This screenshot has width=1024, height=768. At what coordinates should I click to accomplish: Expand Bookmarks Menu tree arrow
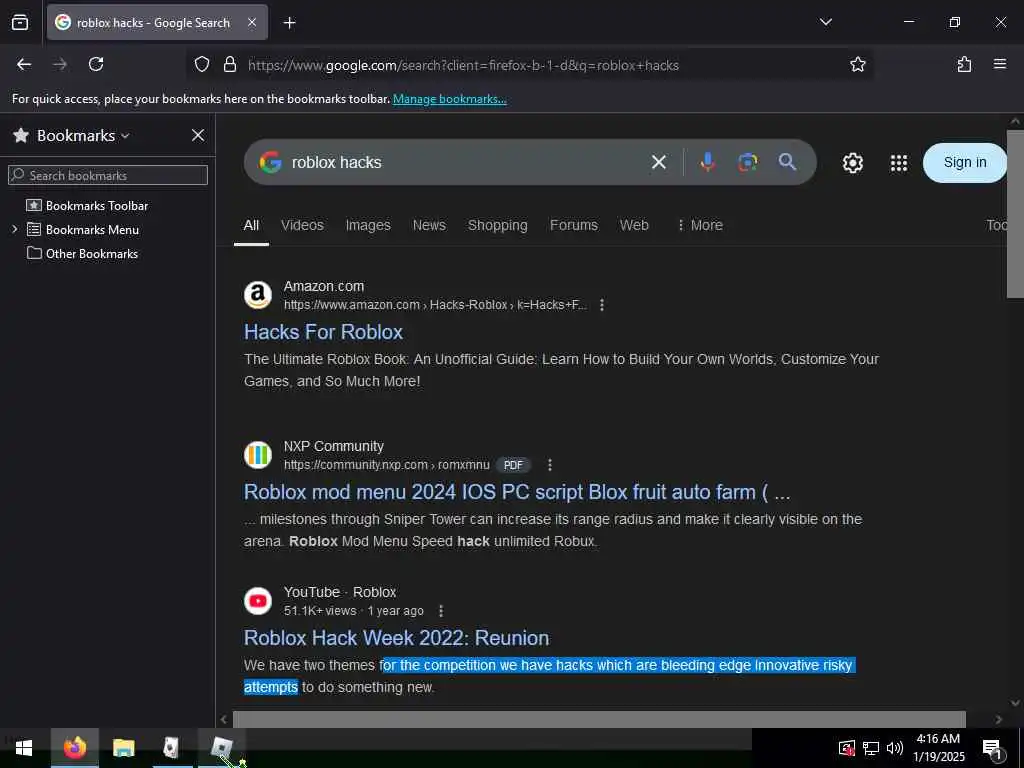(14, 230)
